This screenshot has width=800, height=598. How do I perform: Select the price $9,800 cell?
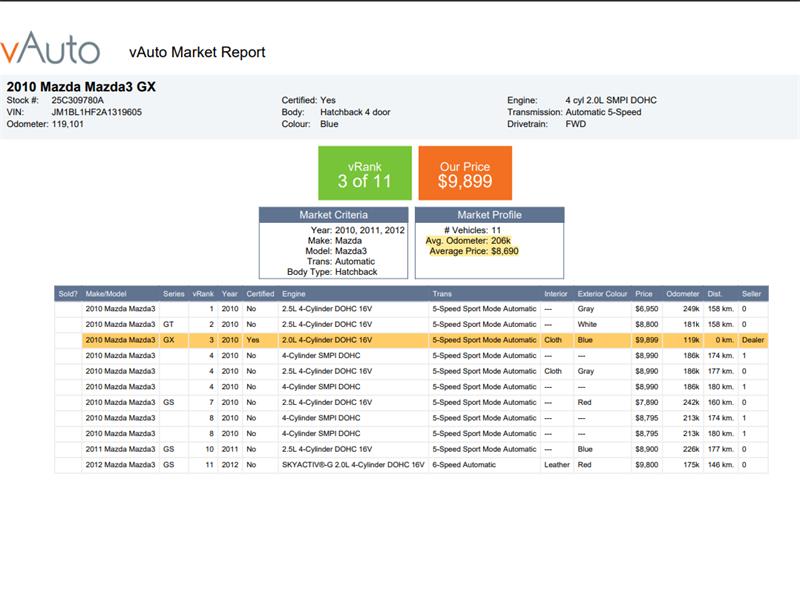pyautogui.click(x=647, y=465)
